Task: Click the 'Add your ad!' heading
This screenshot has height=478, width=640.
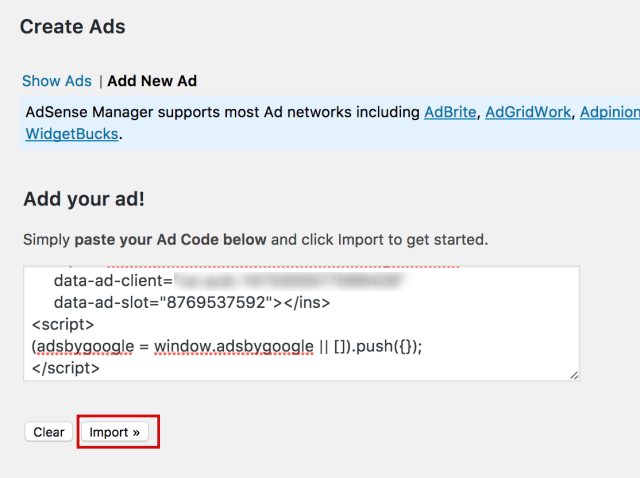Action: click(x=84, y=199)
